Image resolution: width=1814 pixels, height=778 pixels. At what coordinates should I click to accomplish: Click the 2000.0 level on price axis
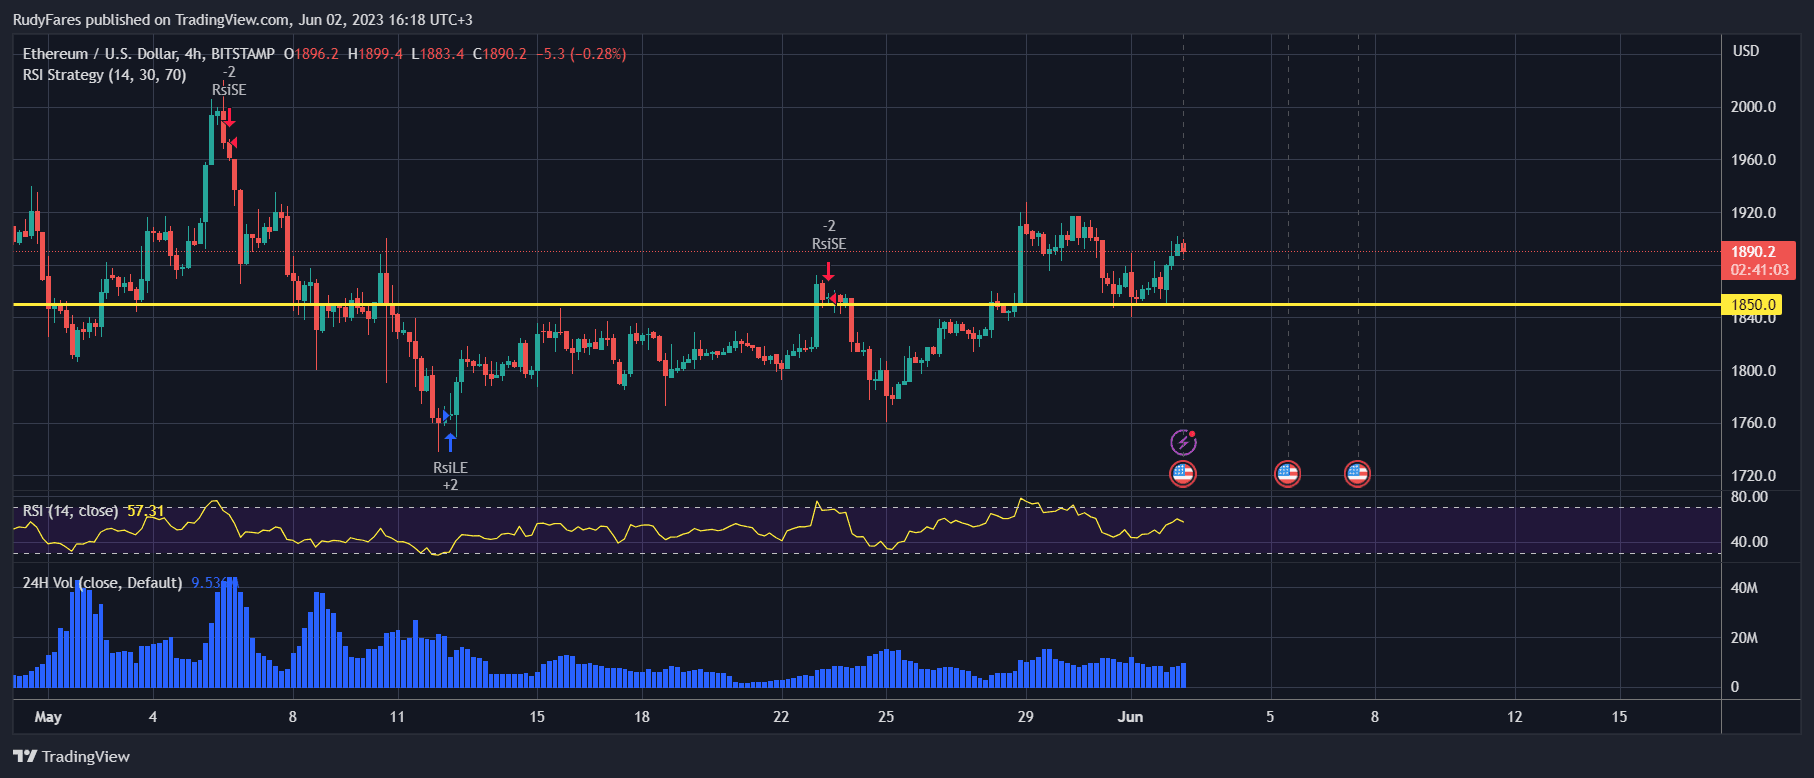click(1753, 107)
